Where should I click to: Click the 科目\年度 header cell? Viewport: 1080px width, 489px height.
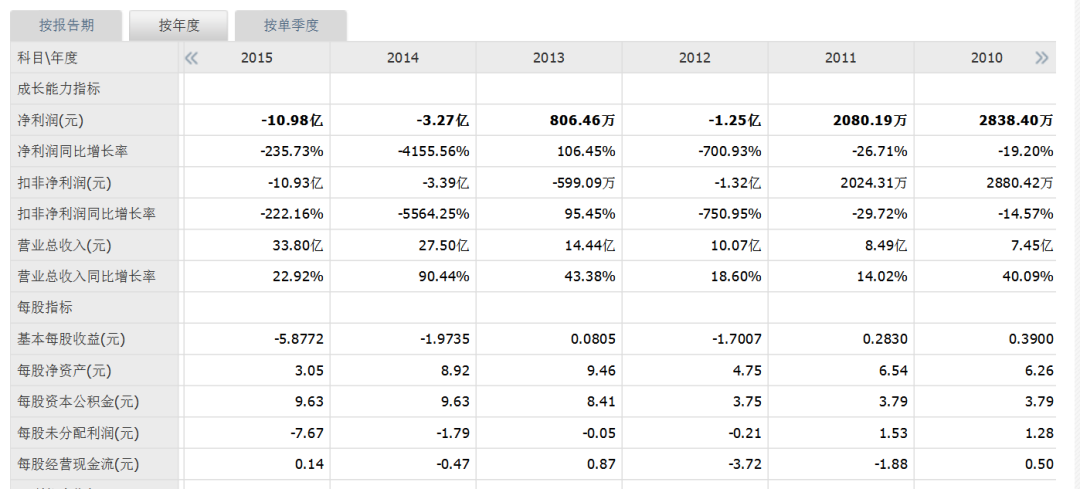[48, 58]
